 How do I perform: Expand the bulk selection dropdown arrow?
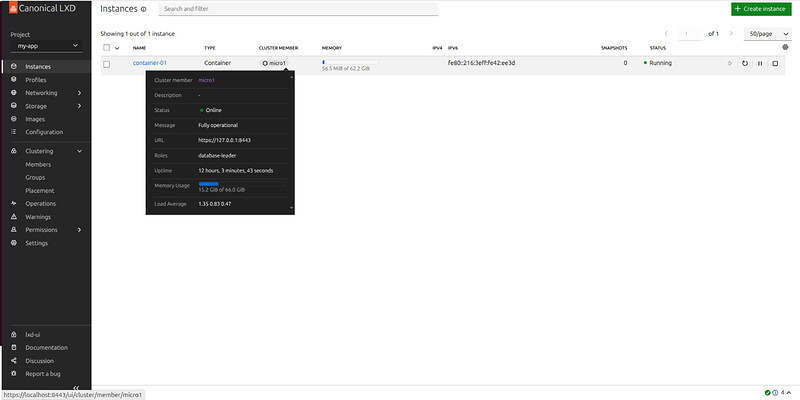tap(117, 47)
